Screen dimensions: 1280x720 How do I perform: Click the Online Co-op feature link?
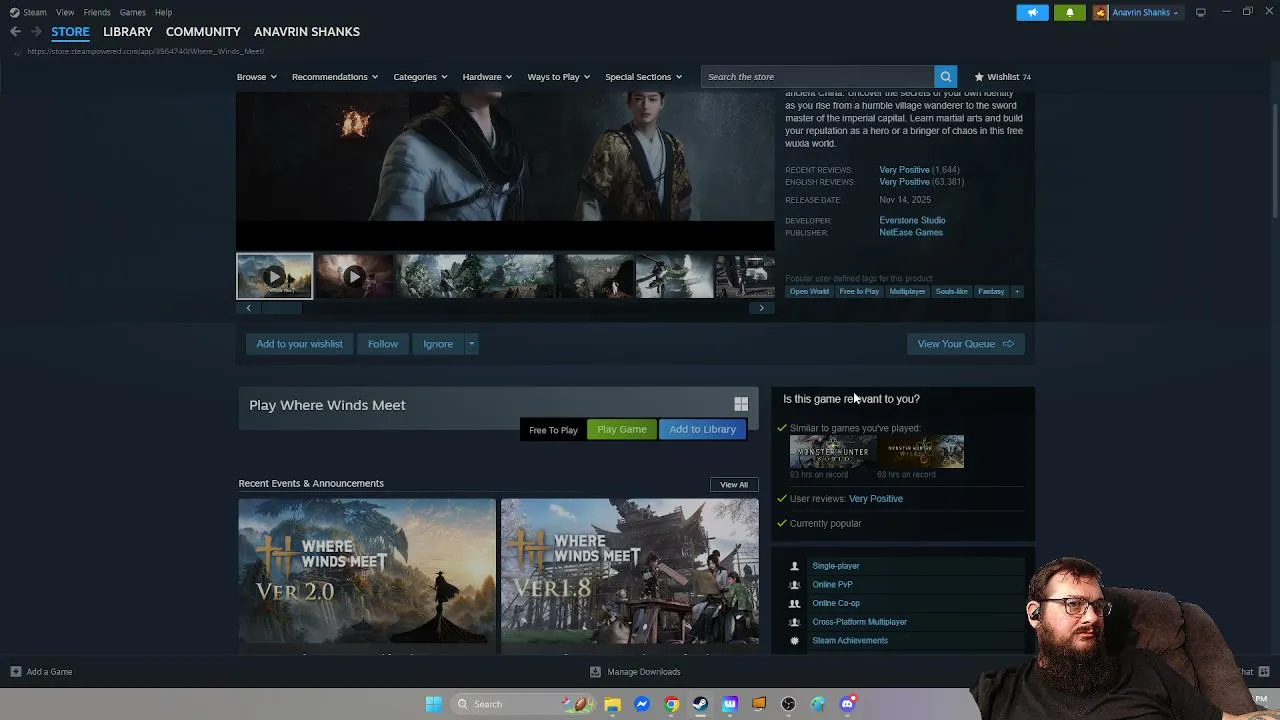[836, 604]
